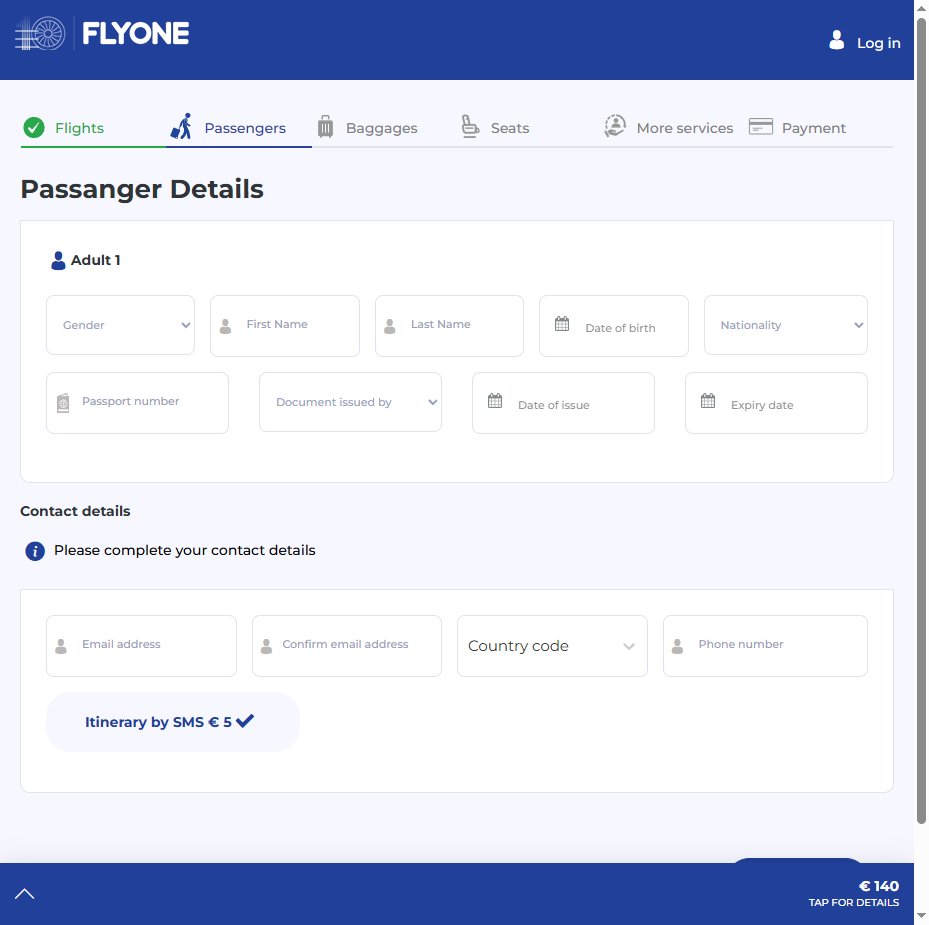Click the Log in link

(878, 43)
